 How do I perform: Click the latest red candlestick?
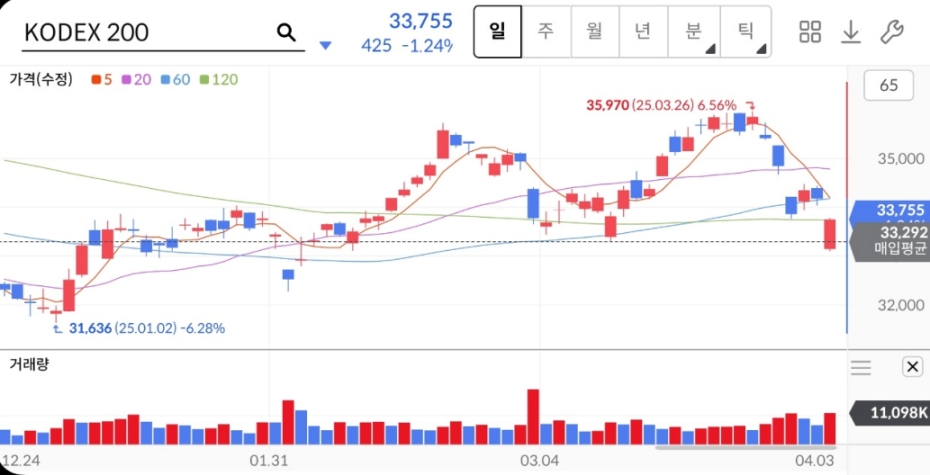[x=830, y=234]
